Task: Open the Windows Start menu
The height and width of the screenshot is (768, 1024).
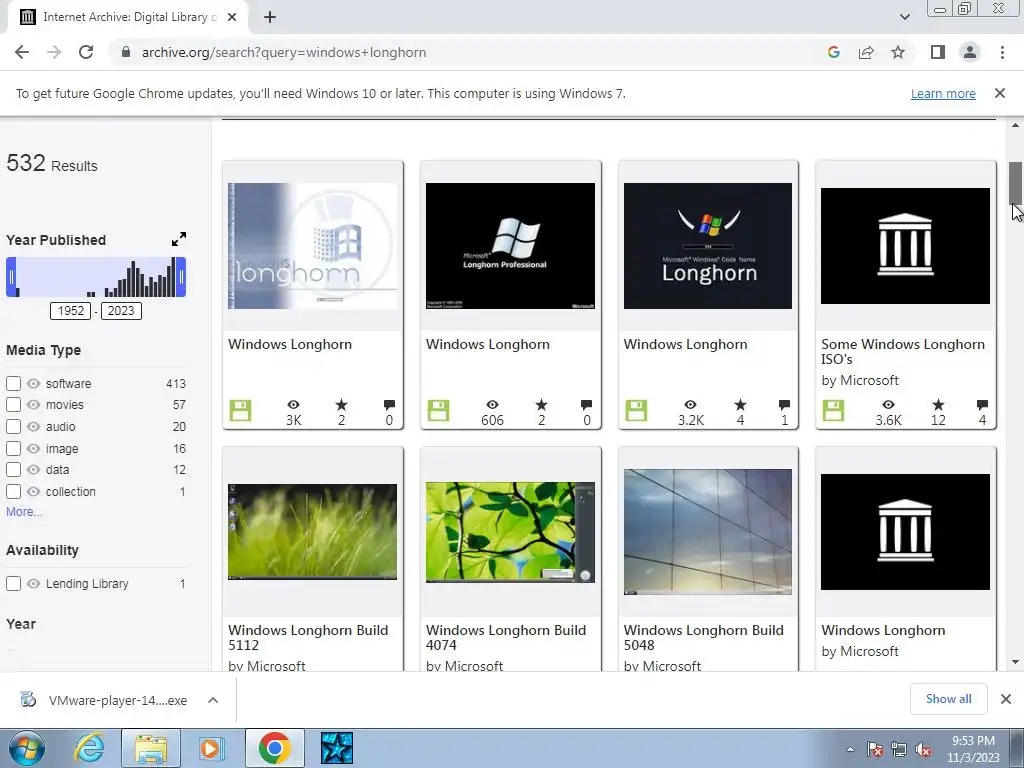Action: click(x=26, y=748)
